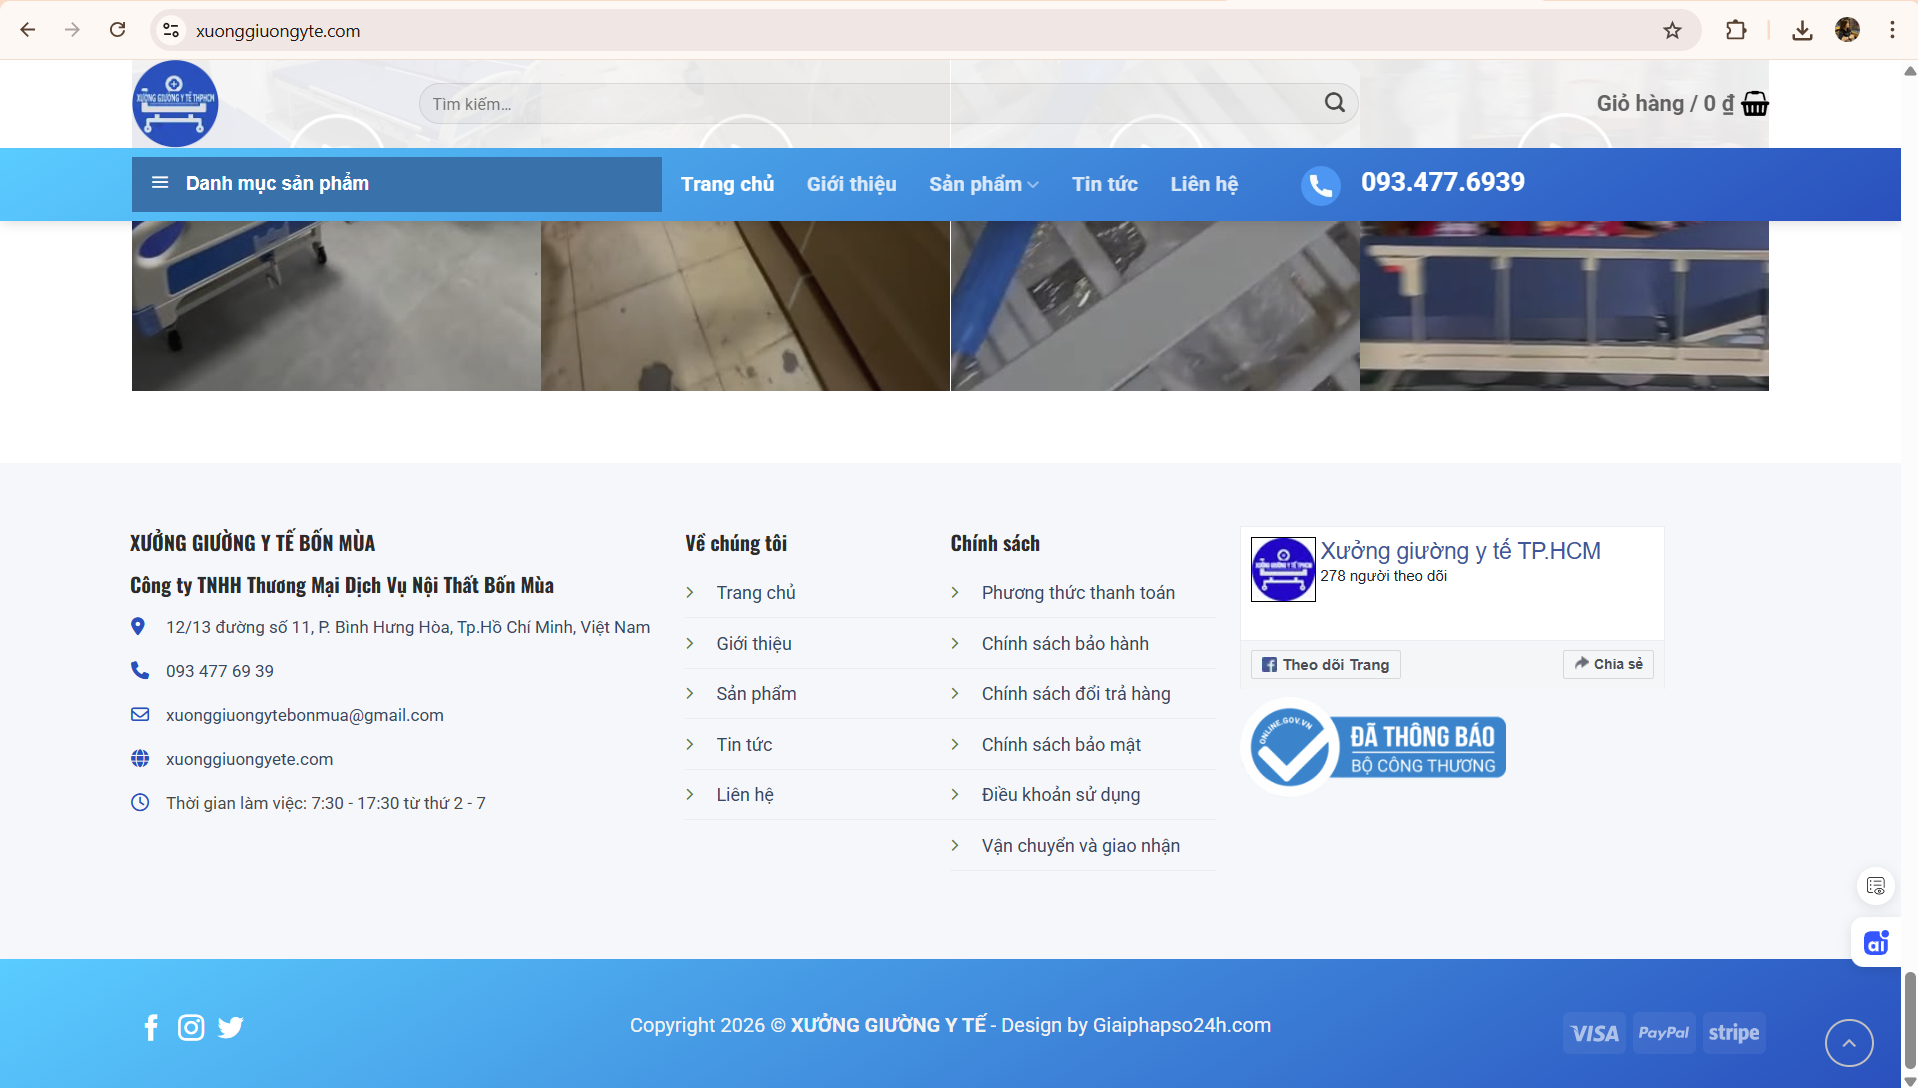Open the shopping cart basket icon
This screenshot has width=1918, height=1088.
click(1755, 104)
